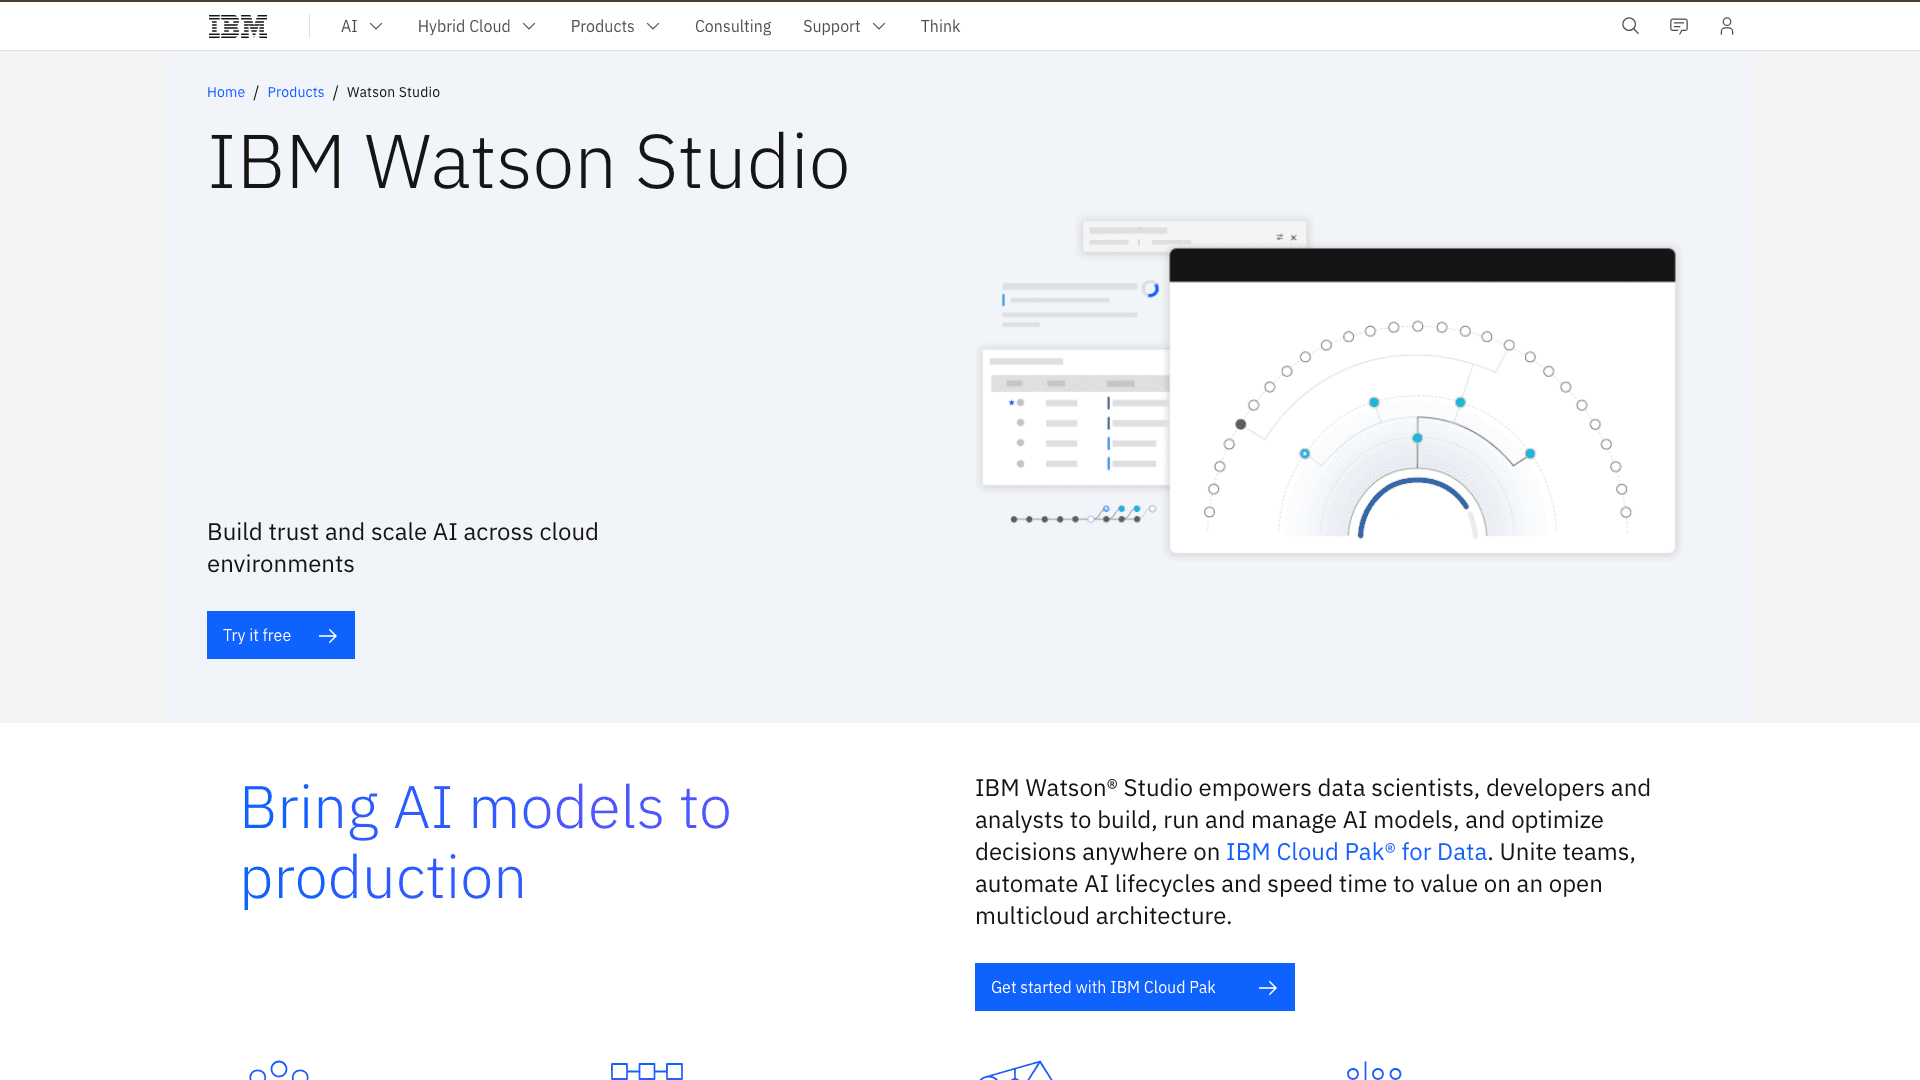Open the Think menu item
Image resolution: width=1920 pixels, height=1080 pixels.
[x=940, y=26]
